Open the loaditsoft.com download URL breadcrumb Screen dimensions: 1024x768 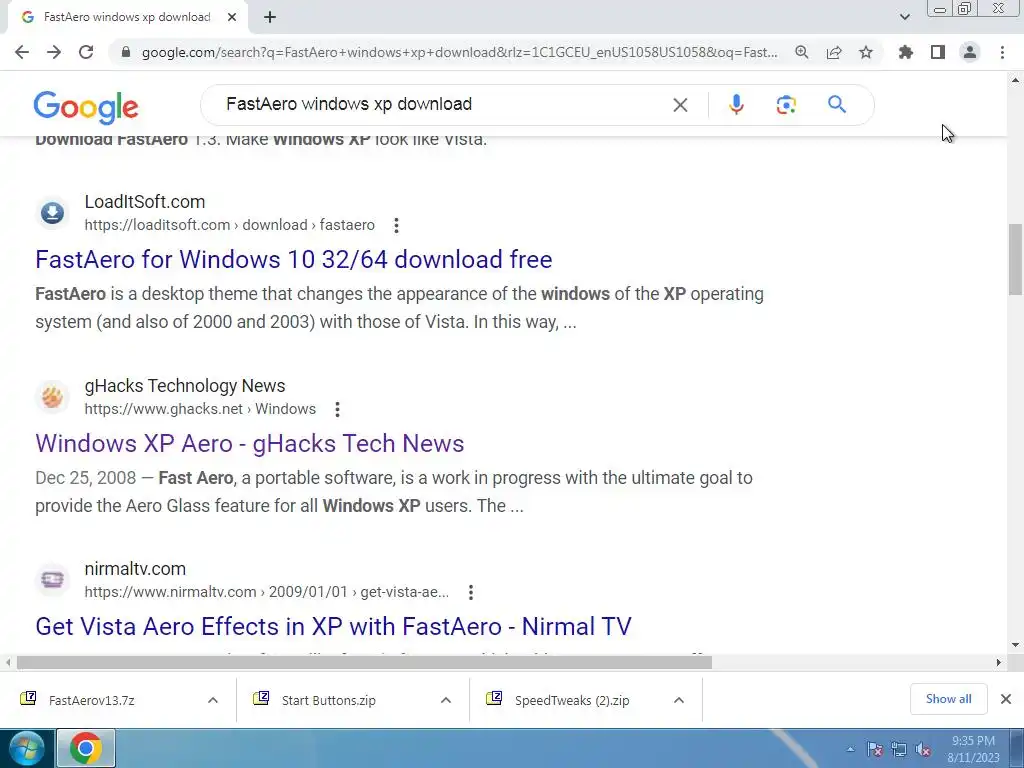(x=229, y=225)
